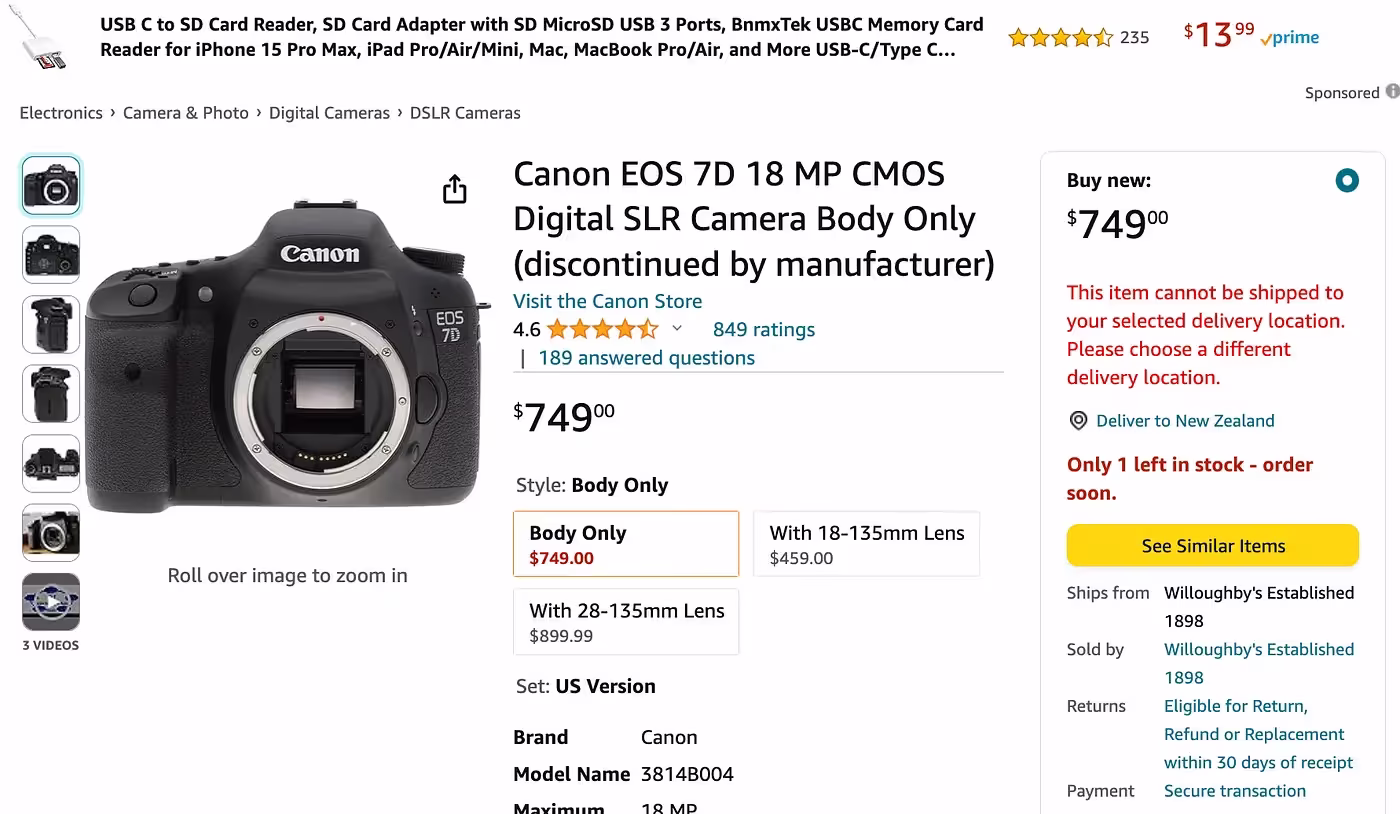Image resolution: width=1400 pixels, height=814 pixels.
Task: Select the camera top-view thumbnail
Action: [x=51, y=463]
